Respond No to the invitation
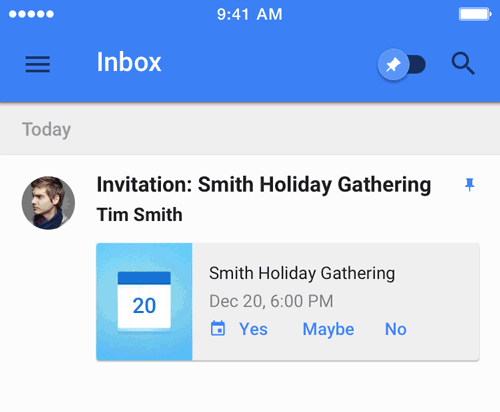500x412 pixels. point(396,329)
